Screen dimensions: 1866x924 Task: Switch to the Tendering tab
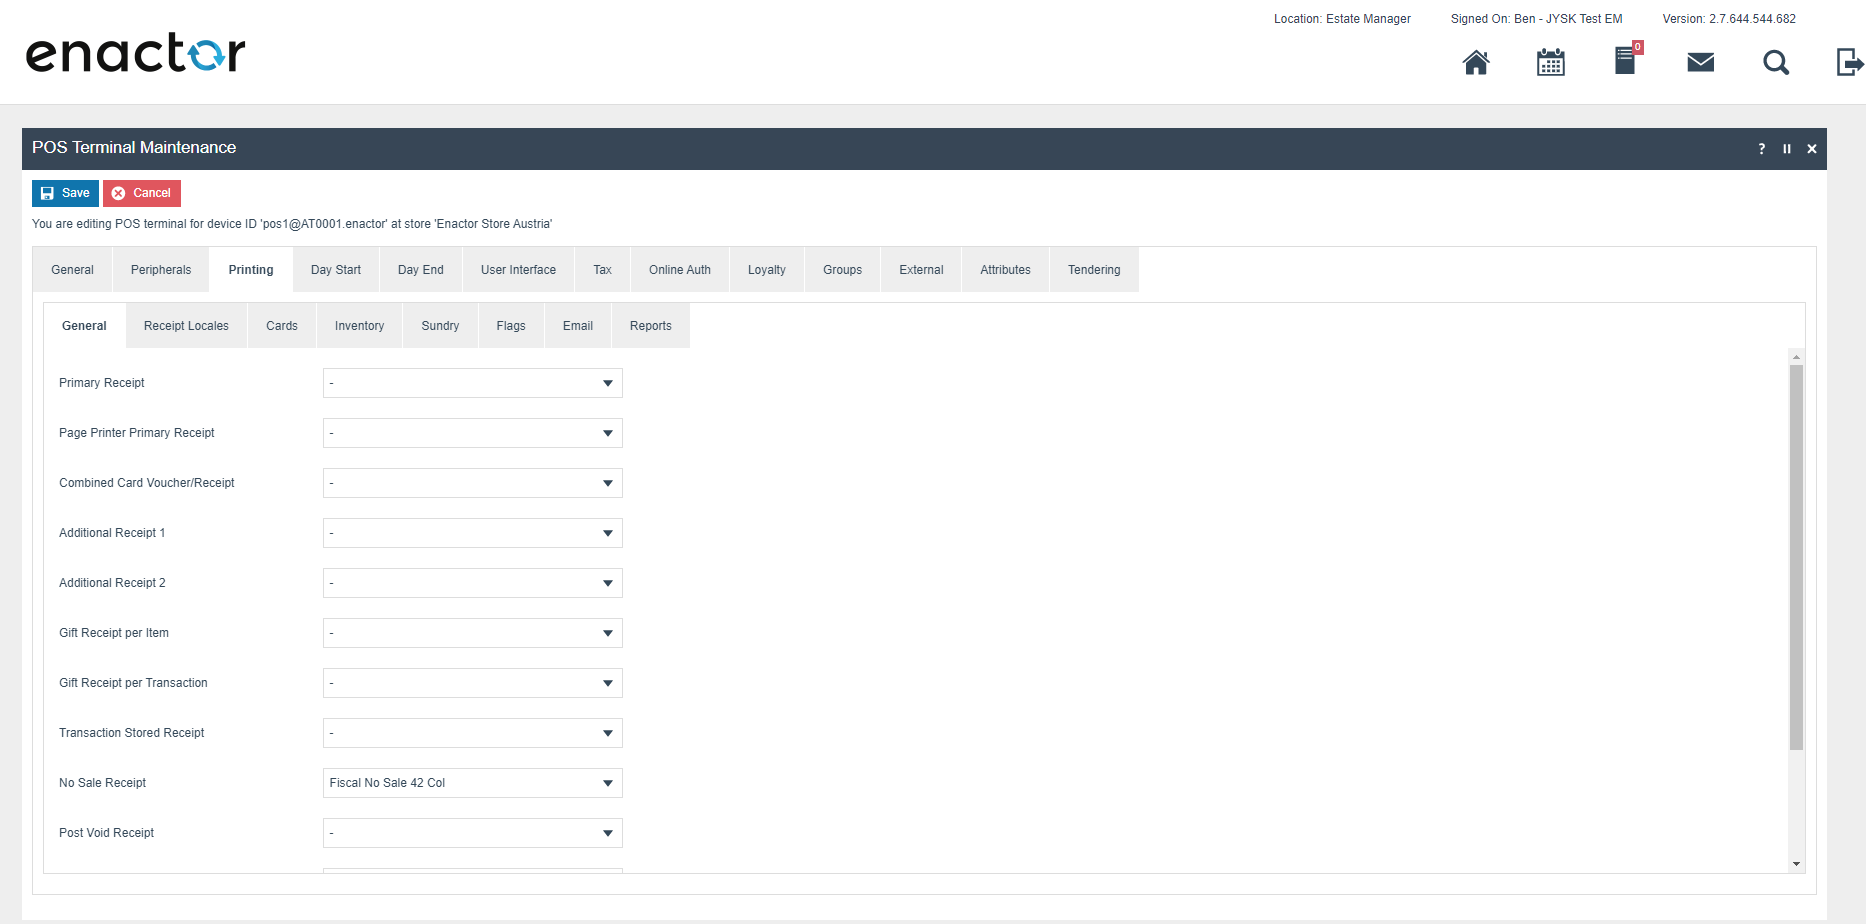pyautogui.click(x=1093, y=270)
